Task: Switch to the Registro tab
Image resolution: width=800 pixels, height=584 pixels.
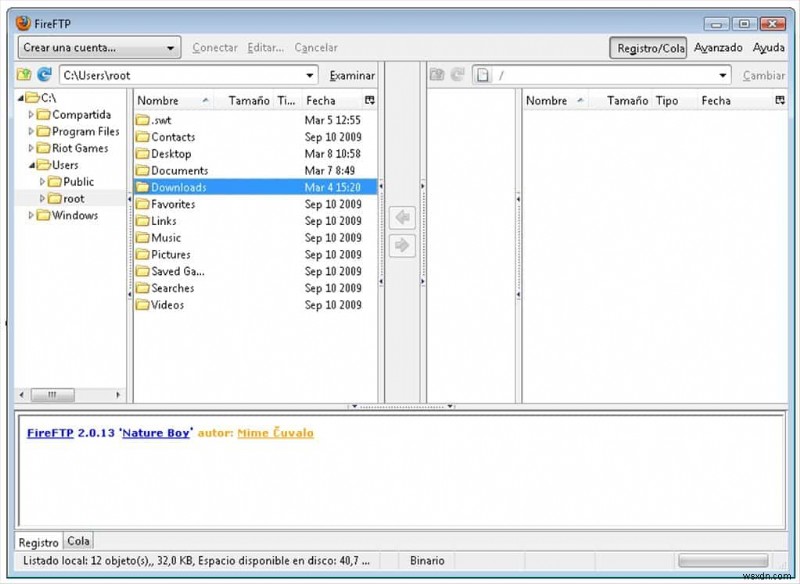Action: (x=38, y=542)
